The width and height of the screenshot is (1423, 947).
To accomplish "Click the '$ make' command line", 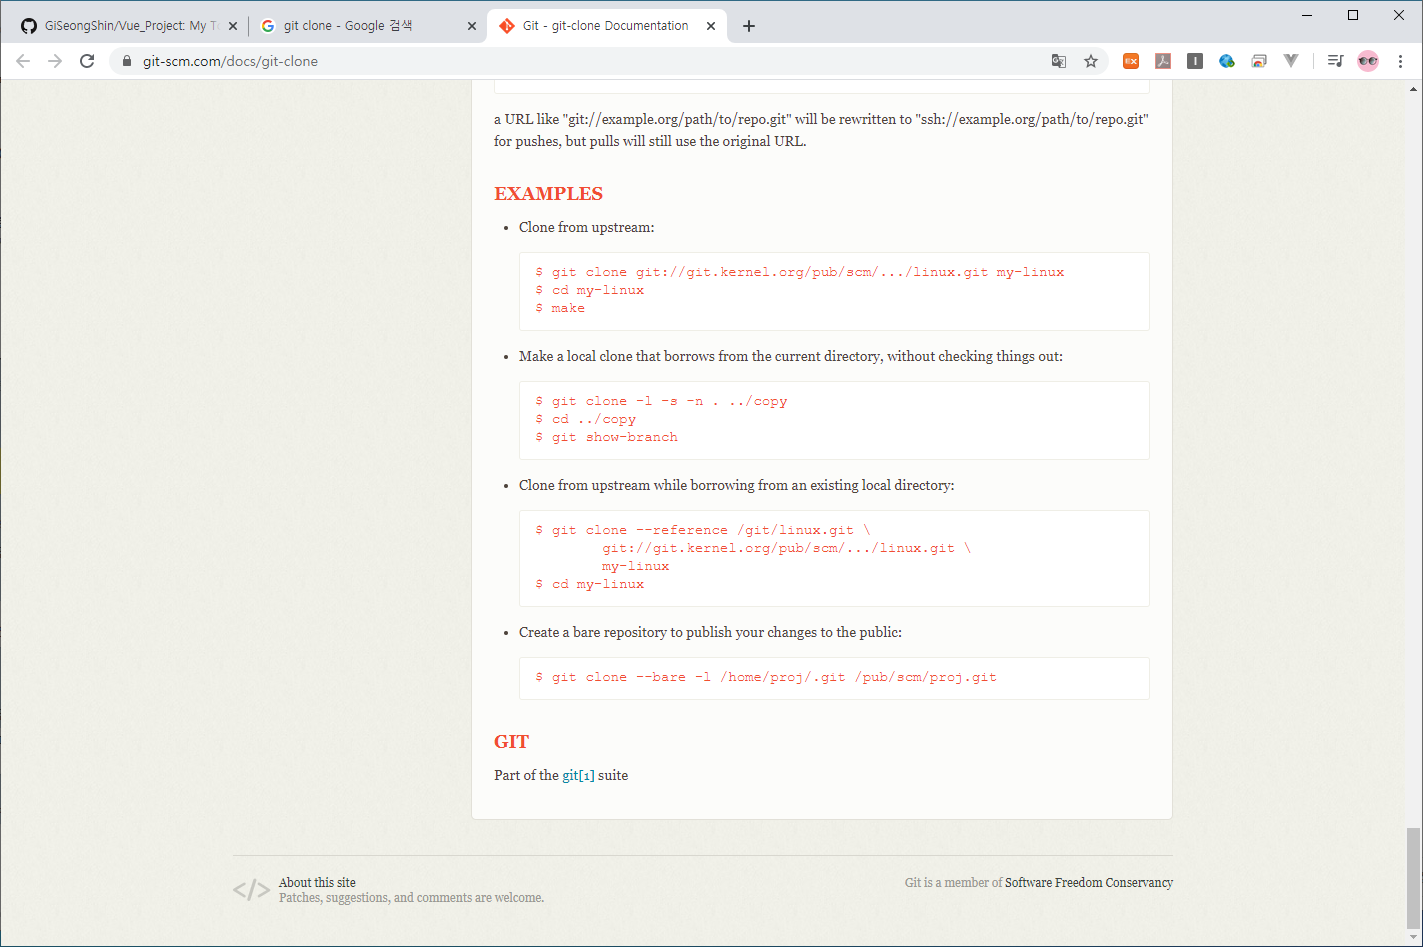I will 560,308.
